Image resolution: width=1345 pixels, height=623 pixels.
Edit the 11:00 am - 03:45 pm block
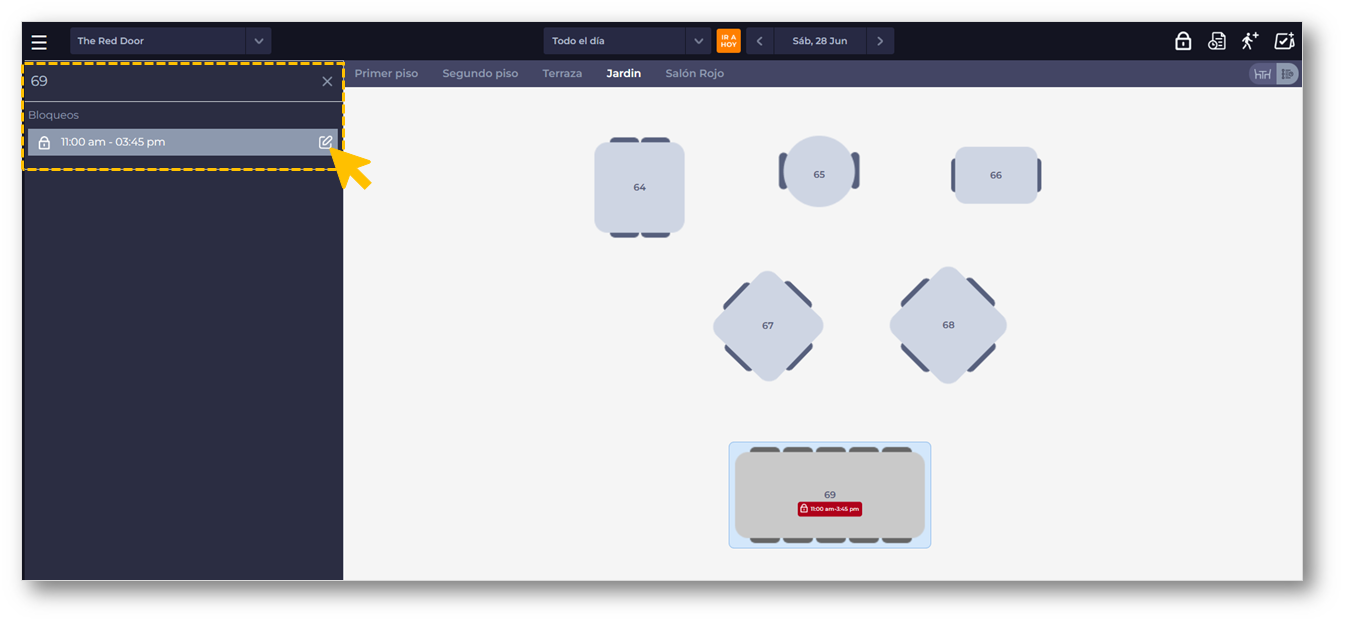(x=326, y=142)
